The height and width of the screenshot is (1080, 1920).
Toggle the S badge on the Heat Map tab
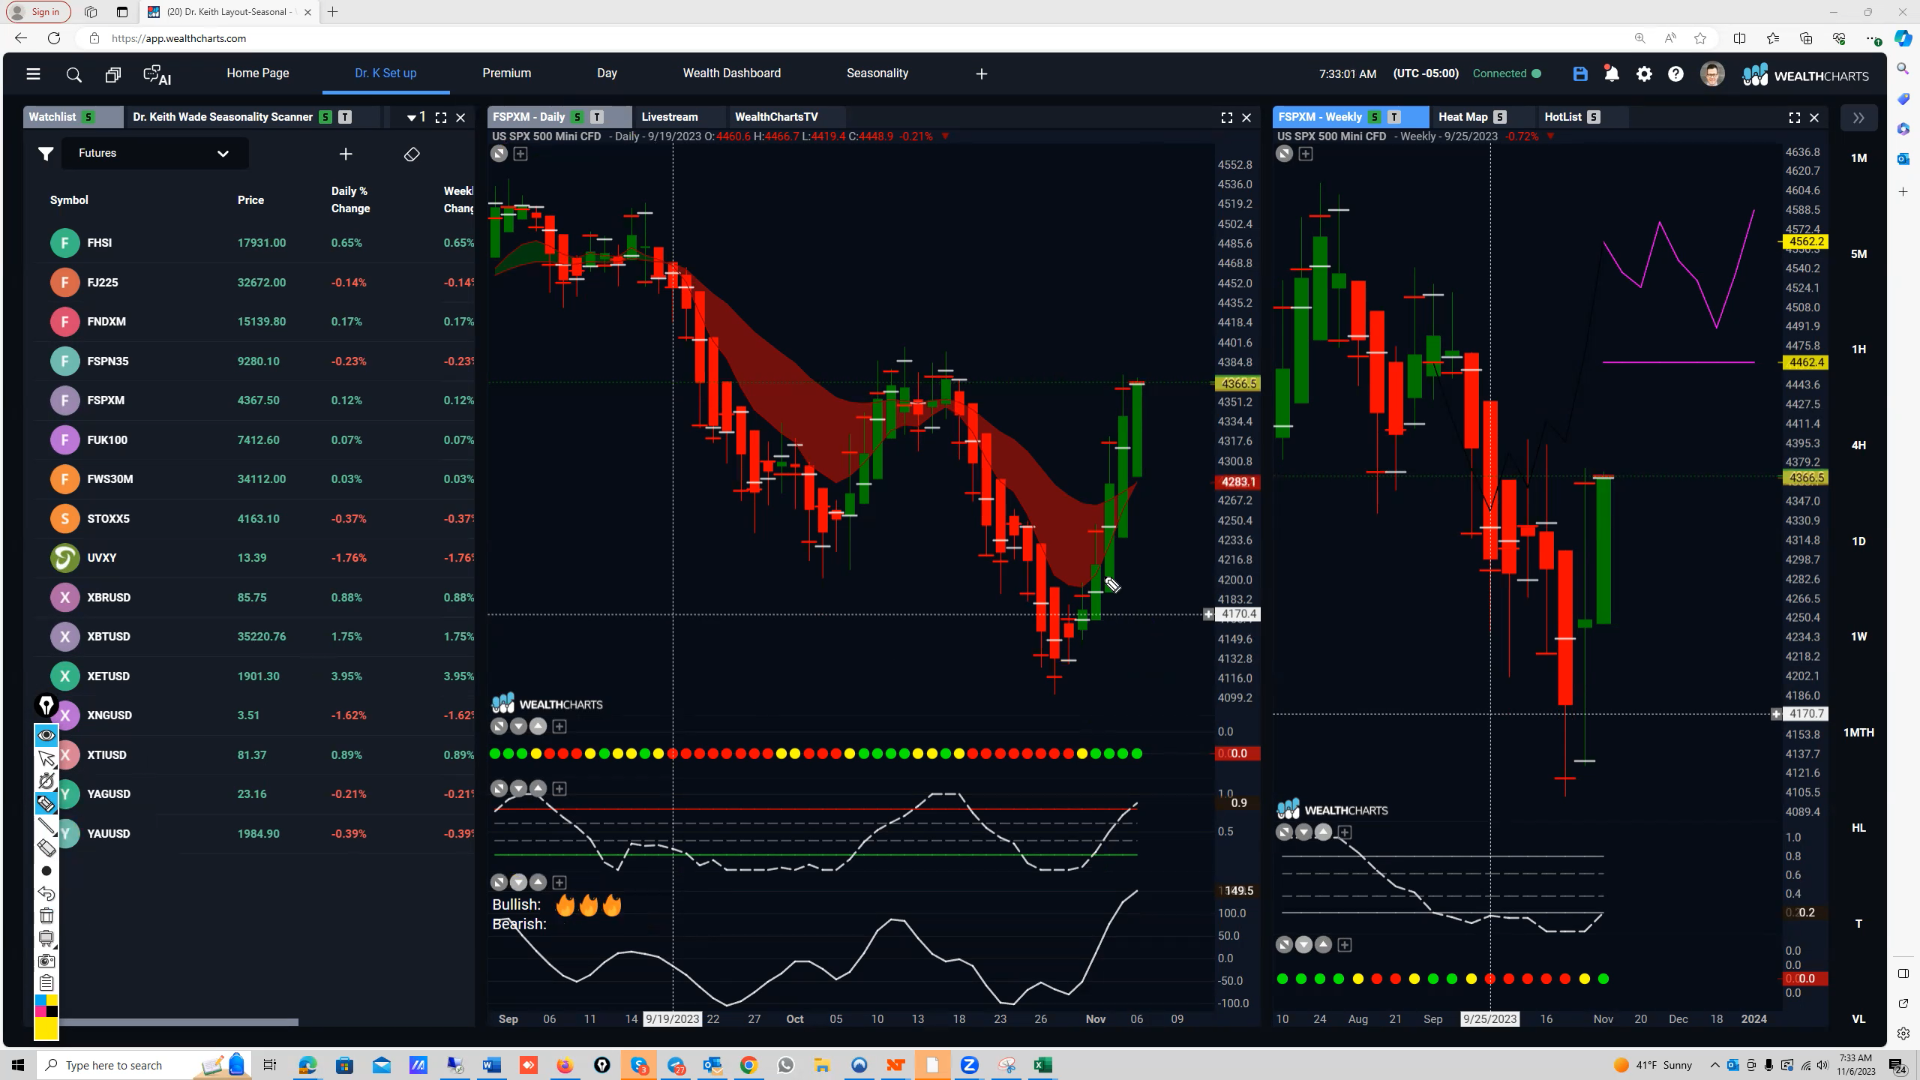(1500, 117)
